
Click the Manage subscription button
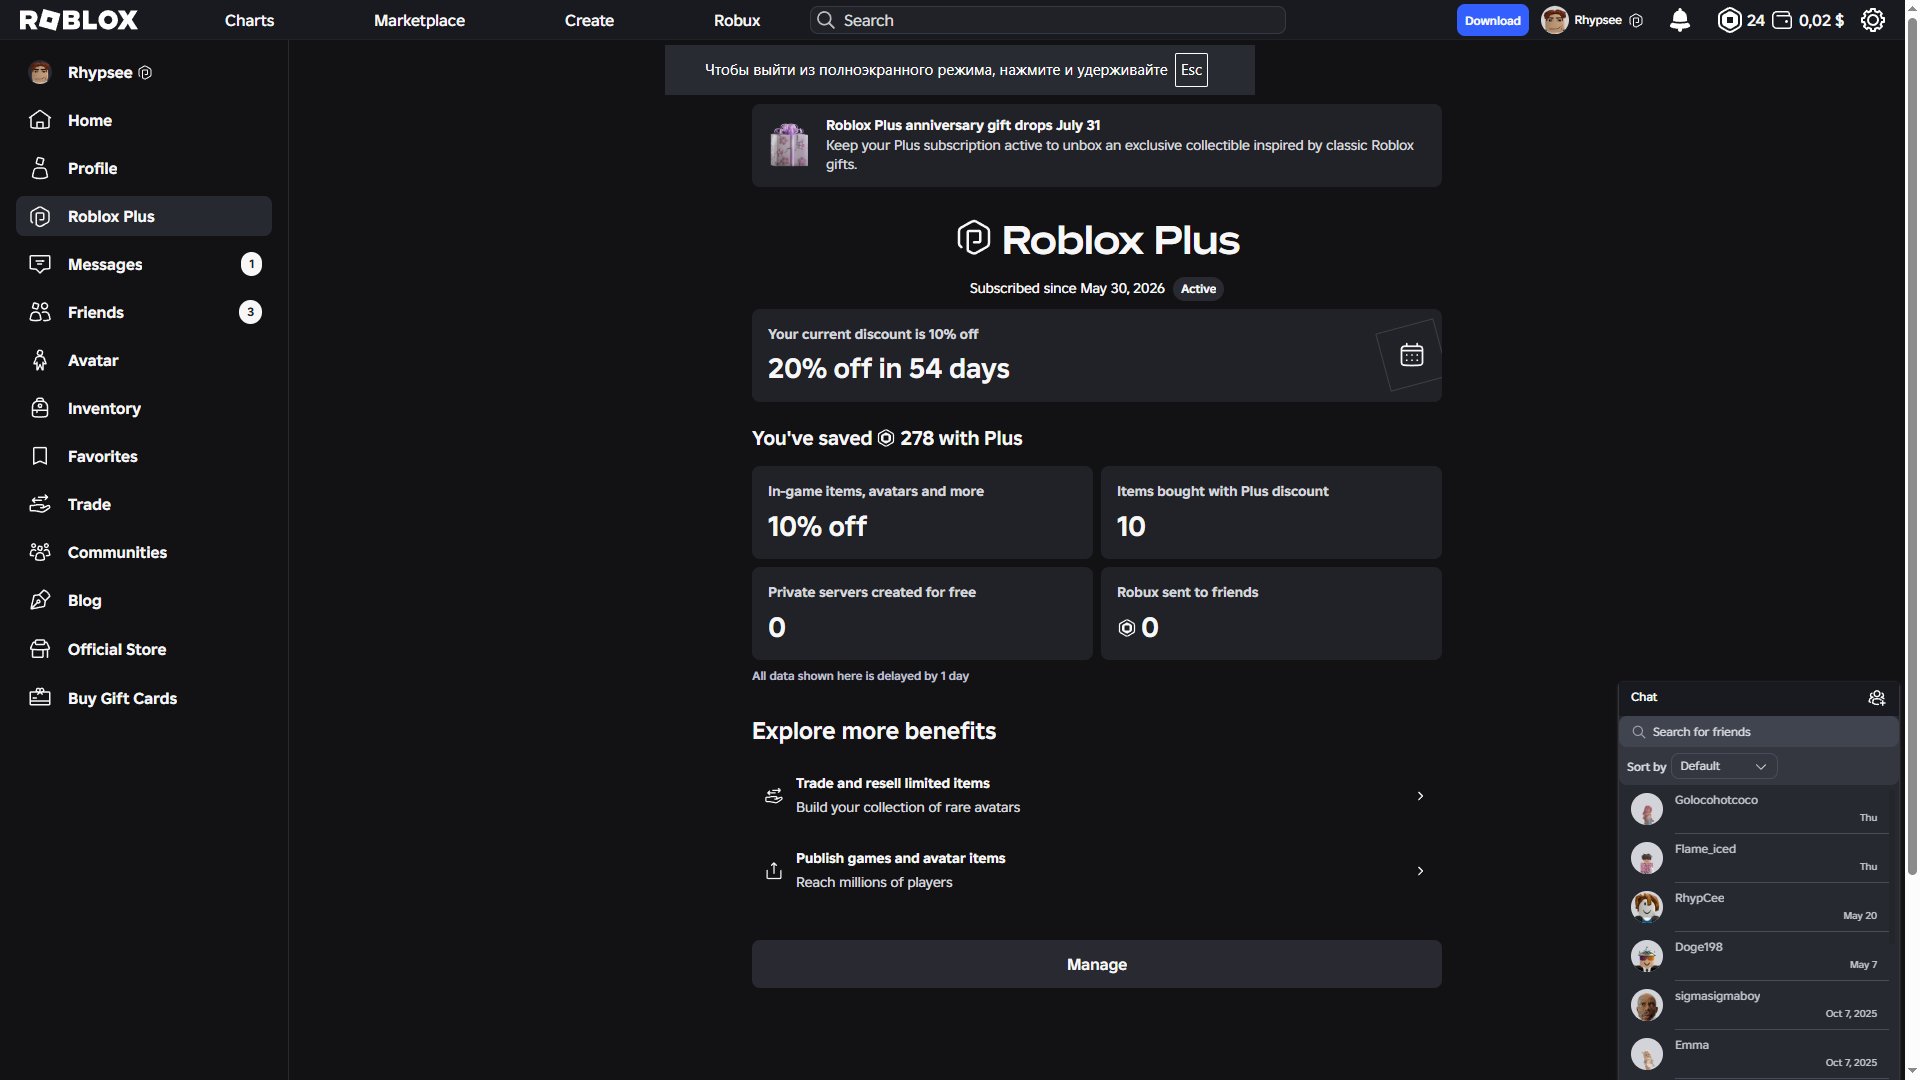pyautogui.click(x=1096, y=964)
